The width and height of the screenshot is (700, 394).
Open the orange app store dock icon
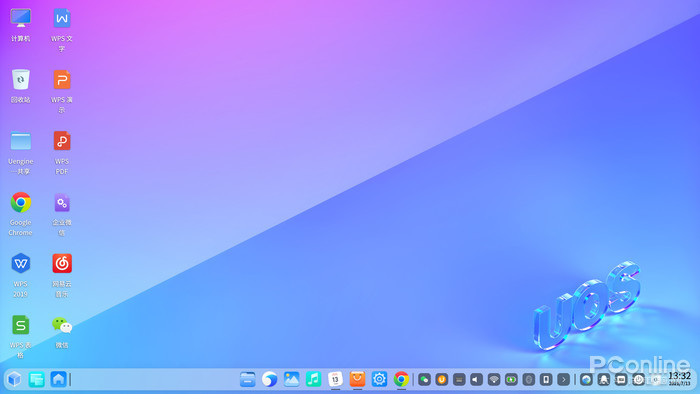pos(357,379)
